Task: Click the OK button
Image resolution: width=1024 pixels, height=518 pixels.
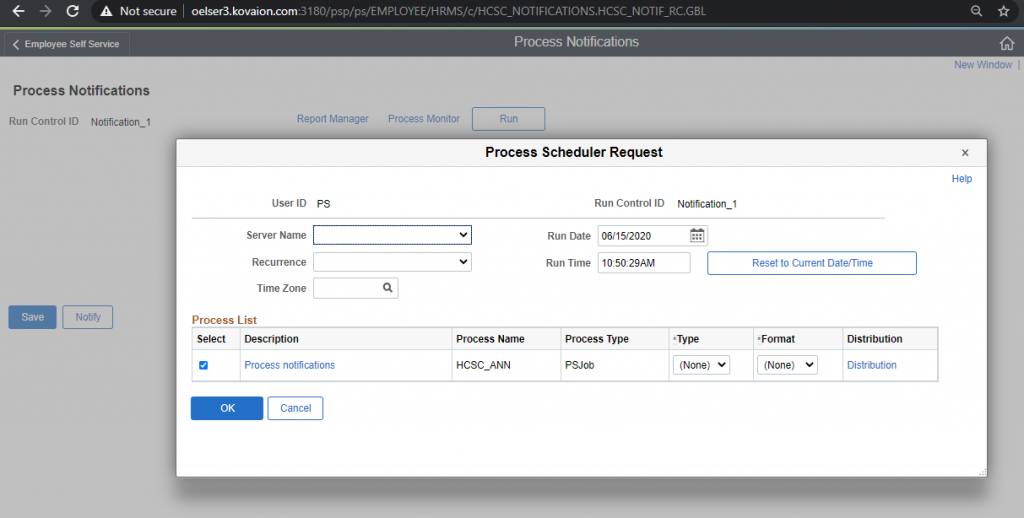Action: 227,408
